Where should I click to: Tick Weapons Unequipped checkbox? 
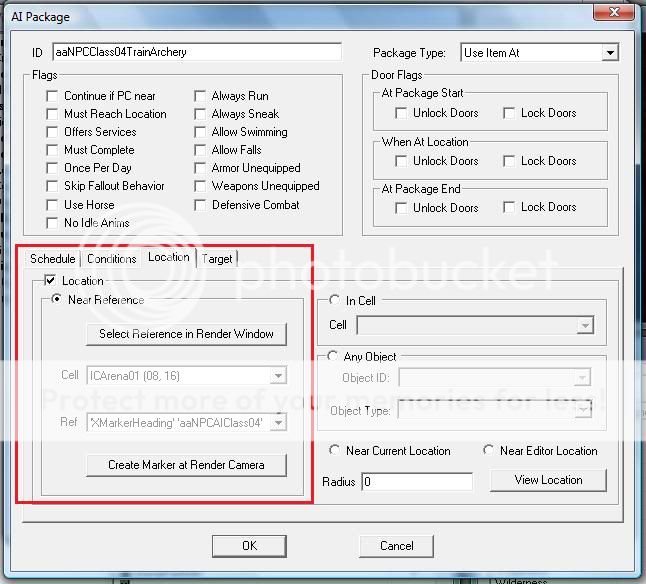click(201, 186)
